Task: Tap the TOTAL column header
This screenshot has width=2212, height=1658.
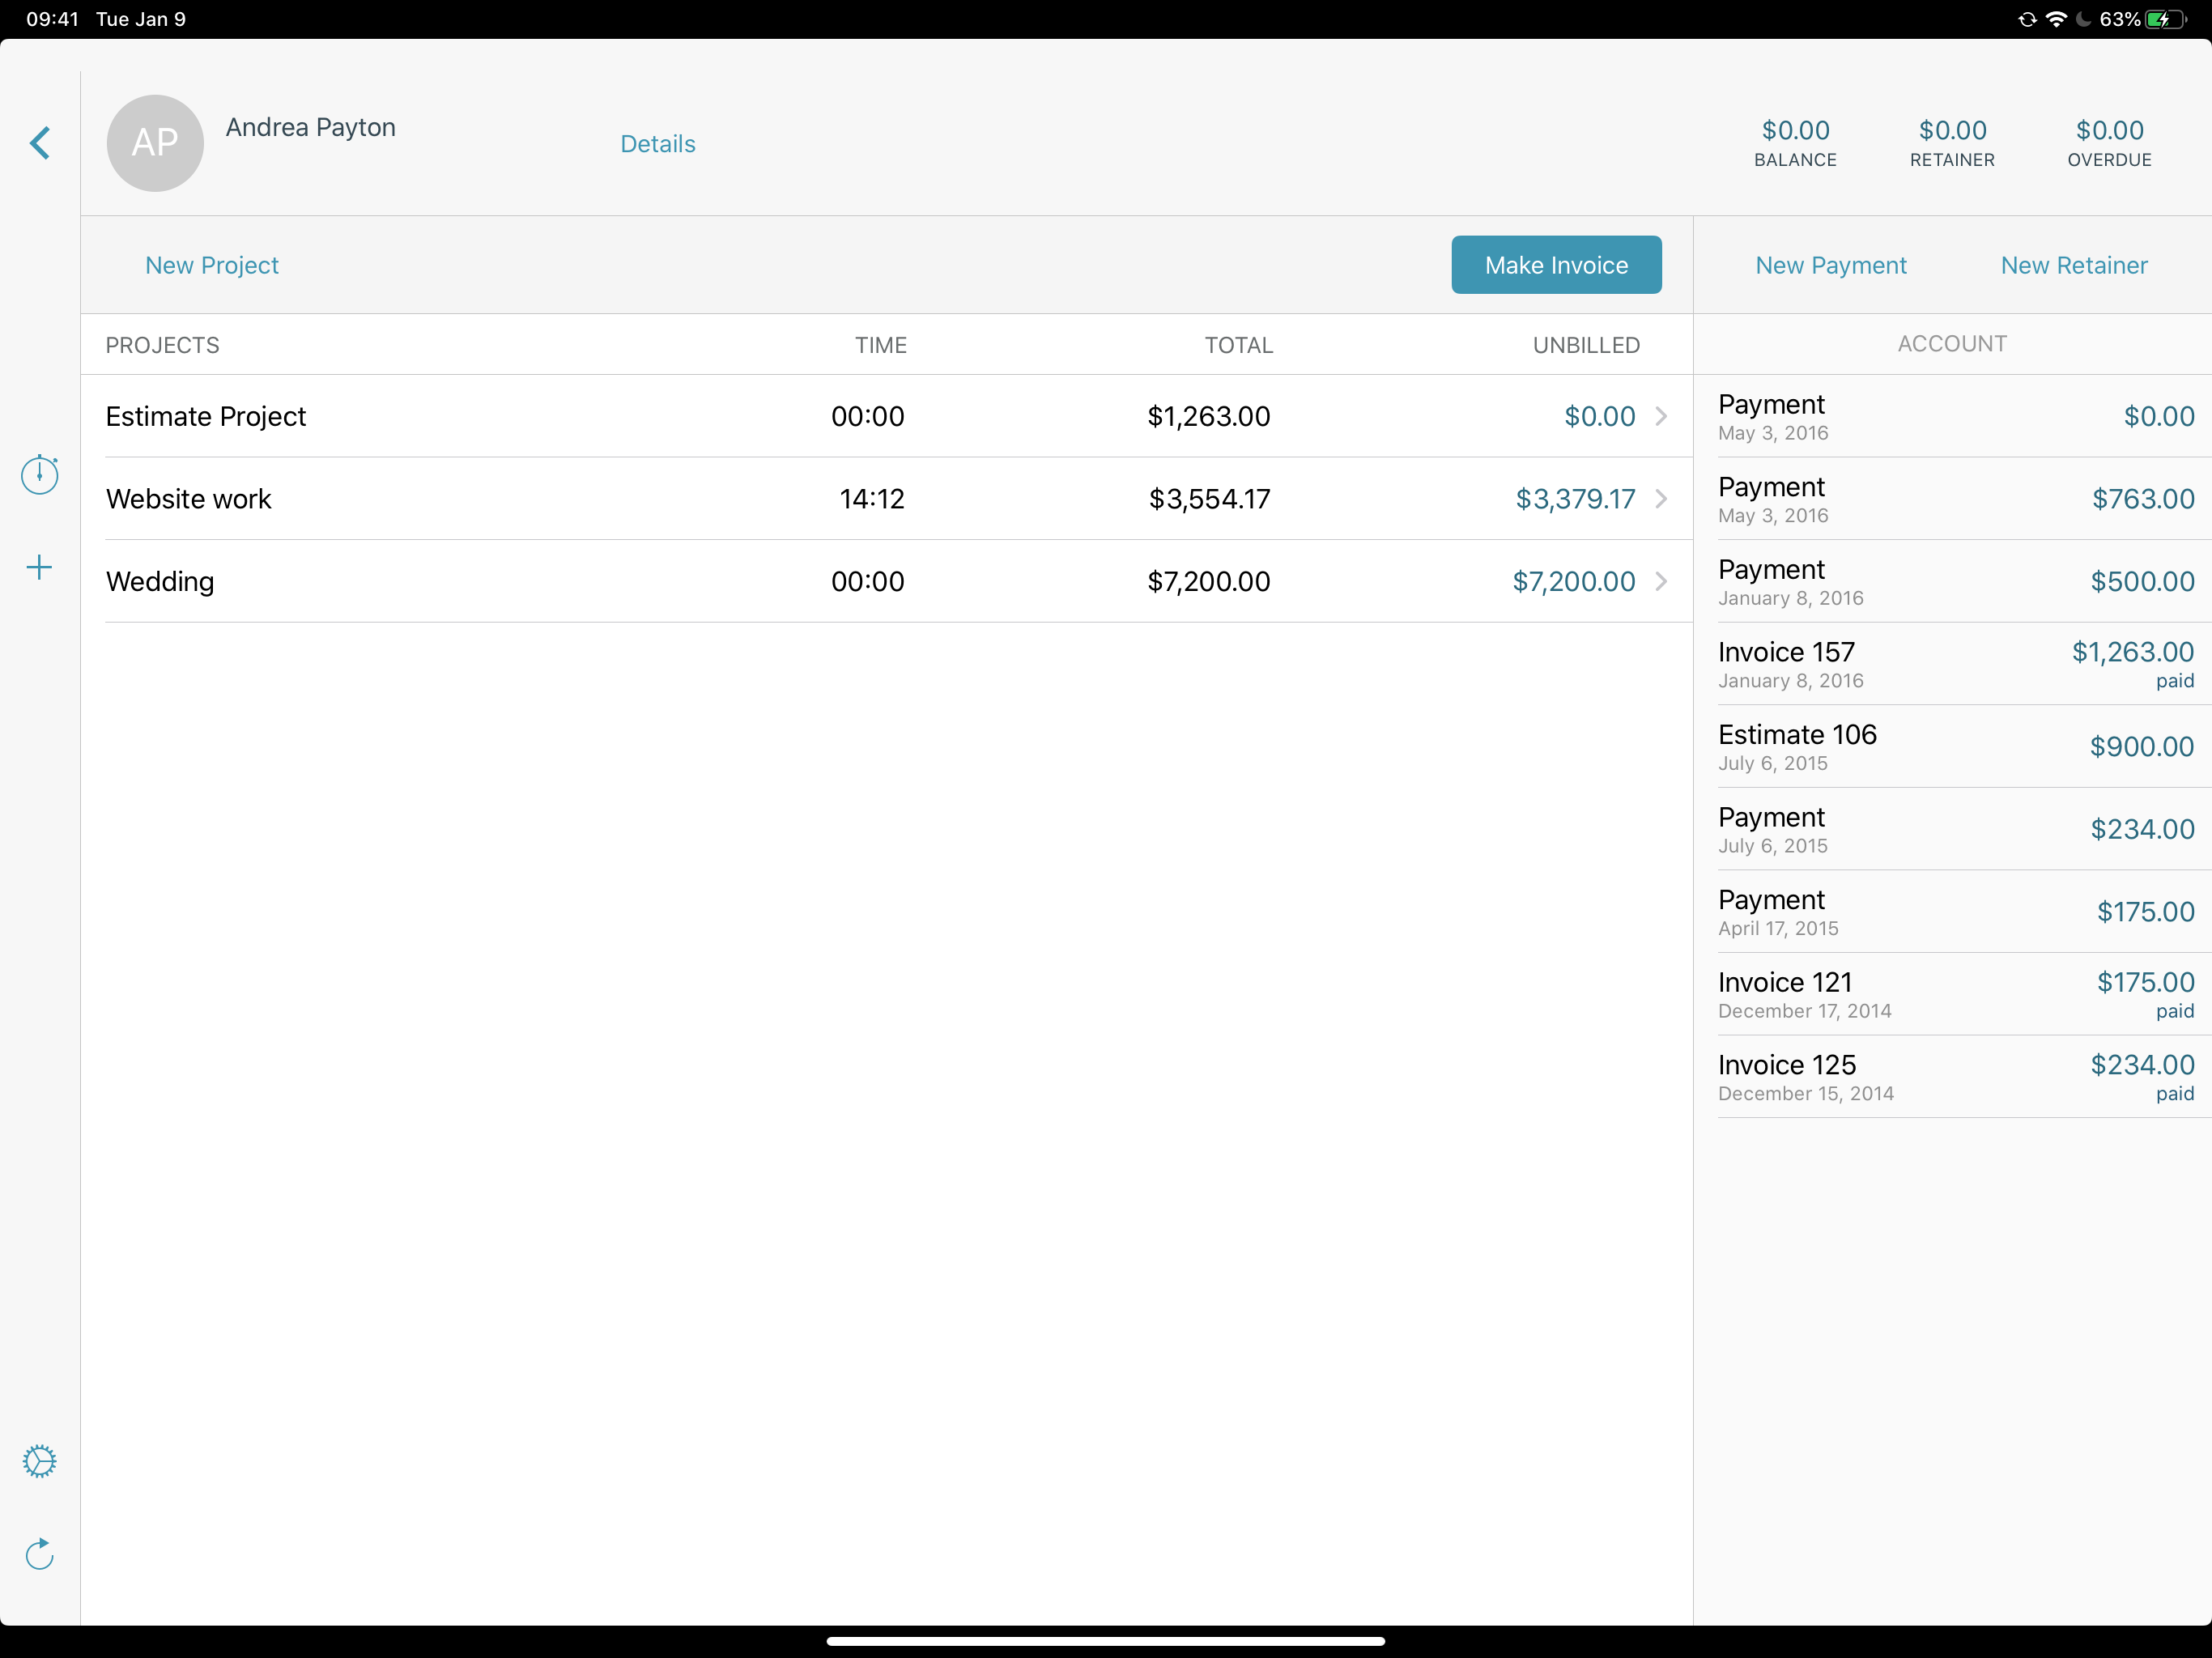Action: [x=1238, y=345]
